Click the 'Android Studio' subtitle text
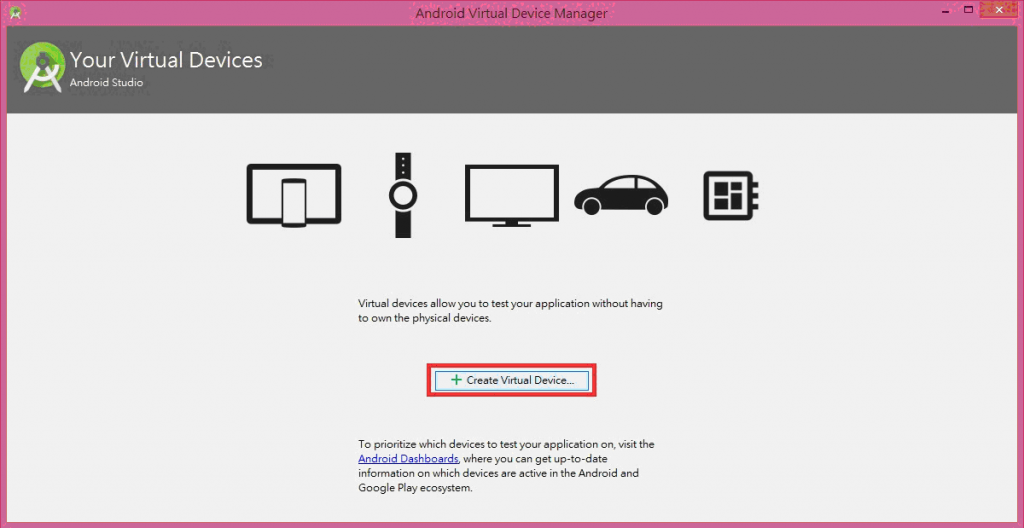This screenshot has width=1024, height=528. pos(106,83)
